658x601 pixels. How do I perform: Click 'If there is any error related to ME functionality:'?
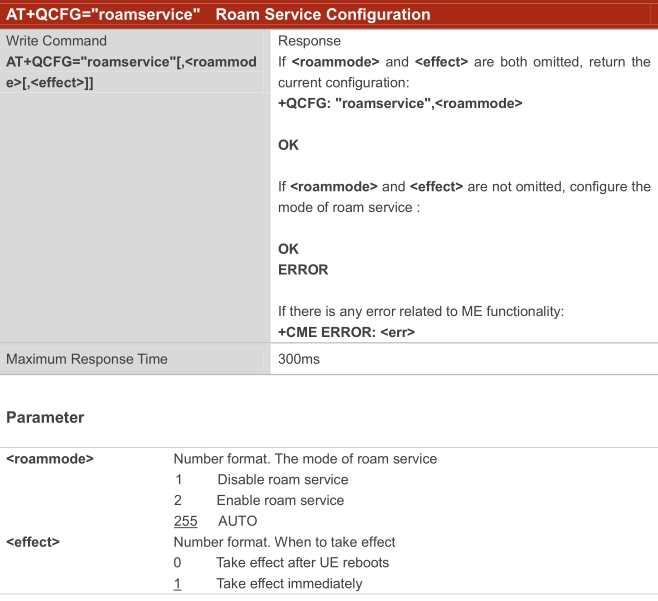(x=421, y=311)
